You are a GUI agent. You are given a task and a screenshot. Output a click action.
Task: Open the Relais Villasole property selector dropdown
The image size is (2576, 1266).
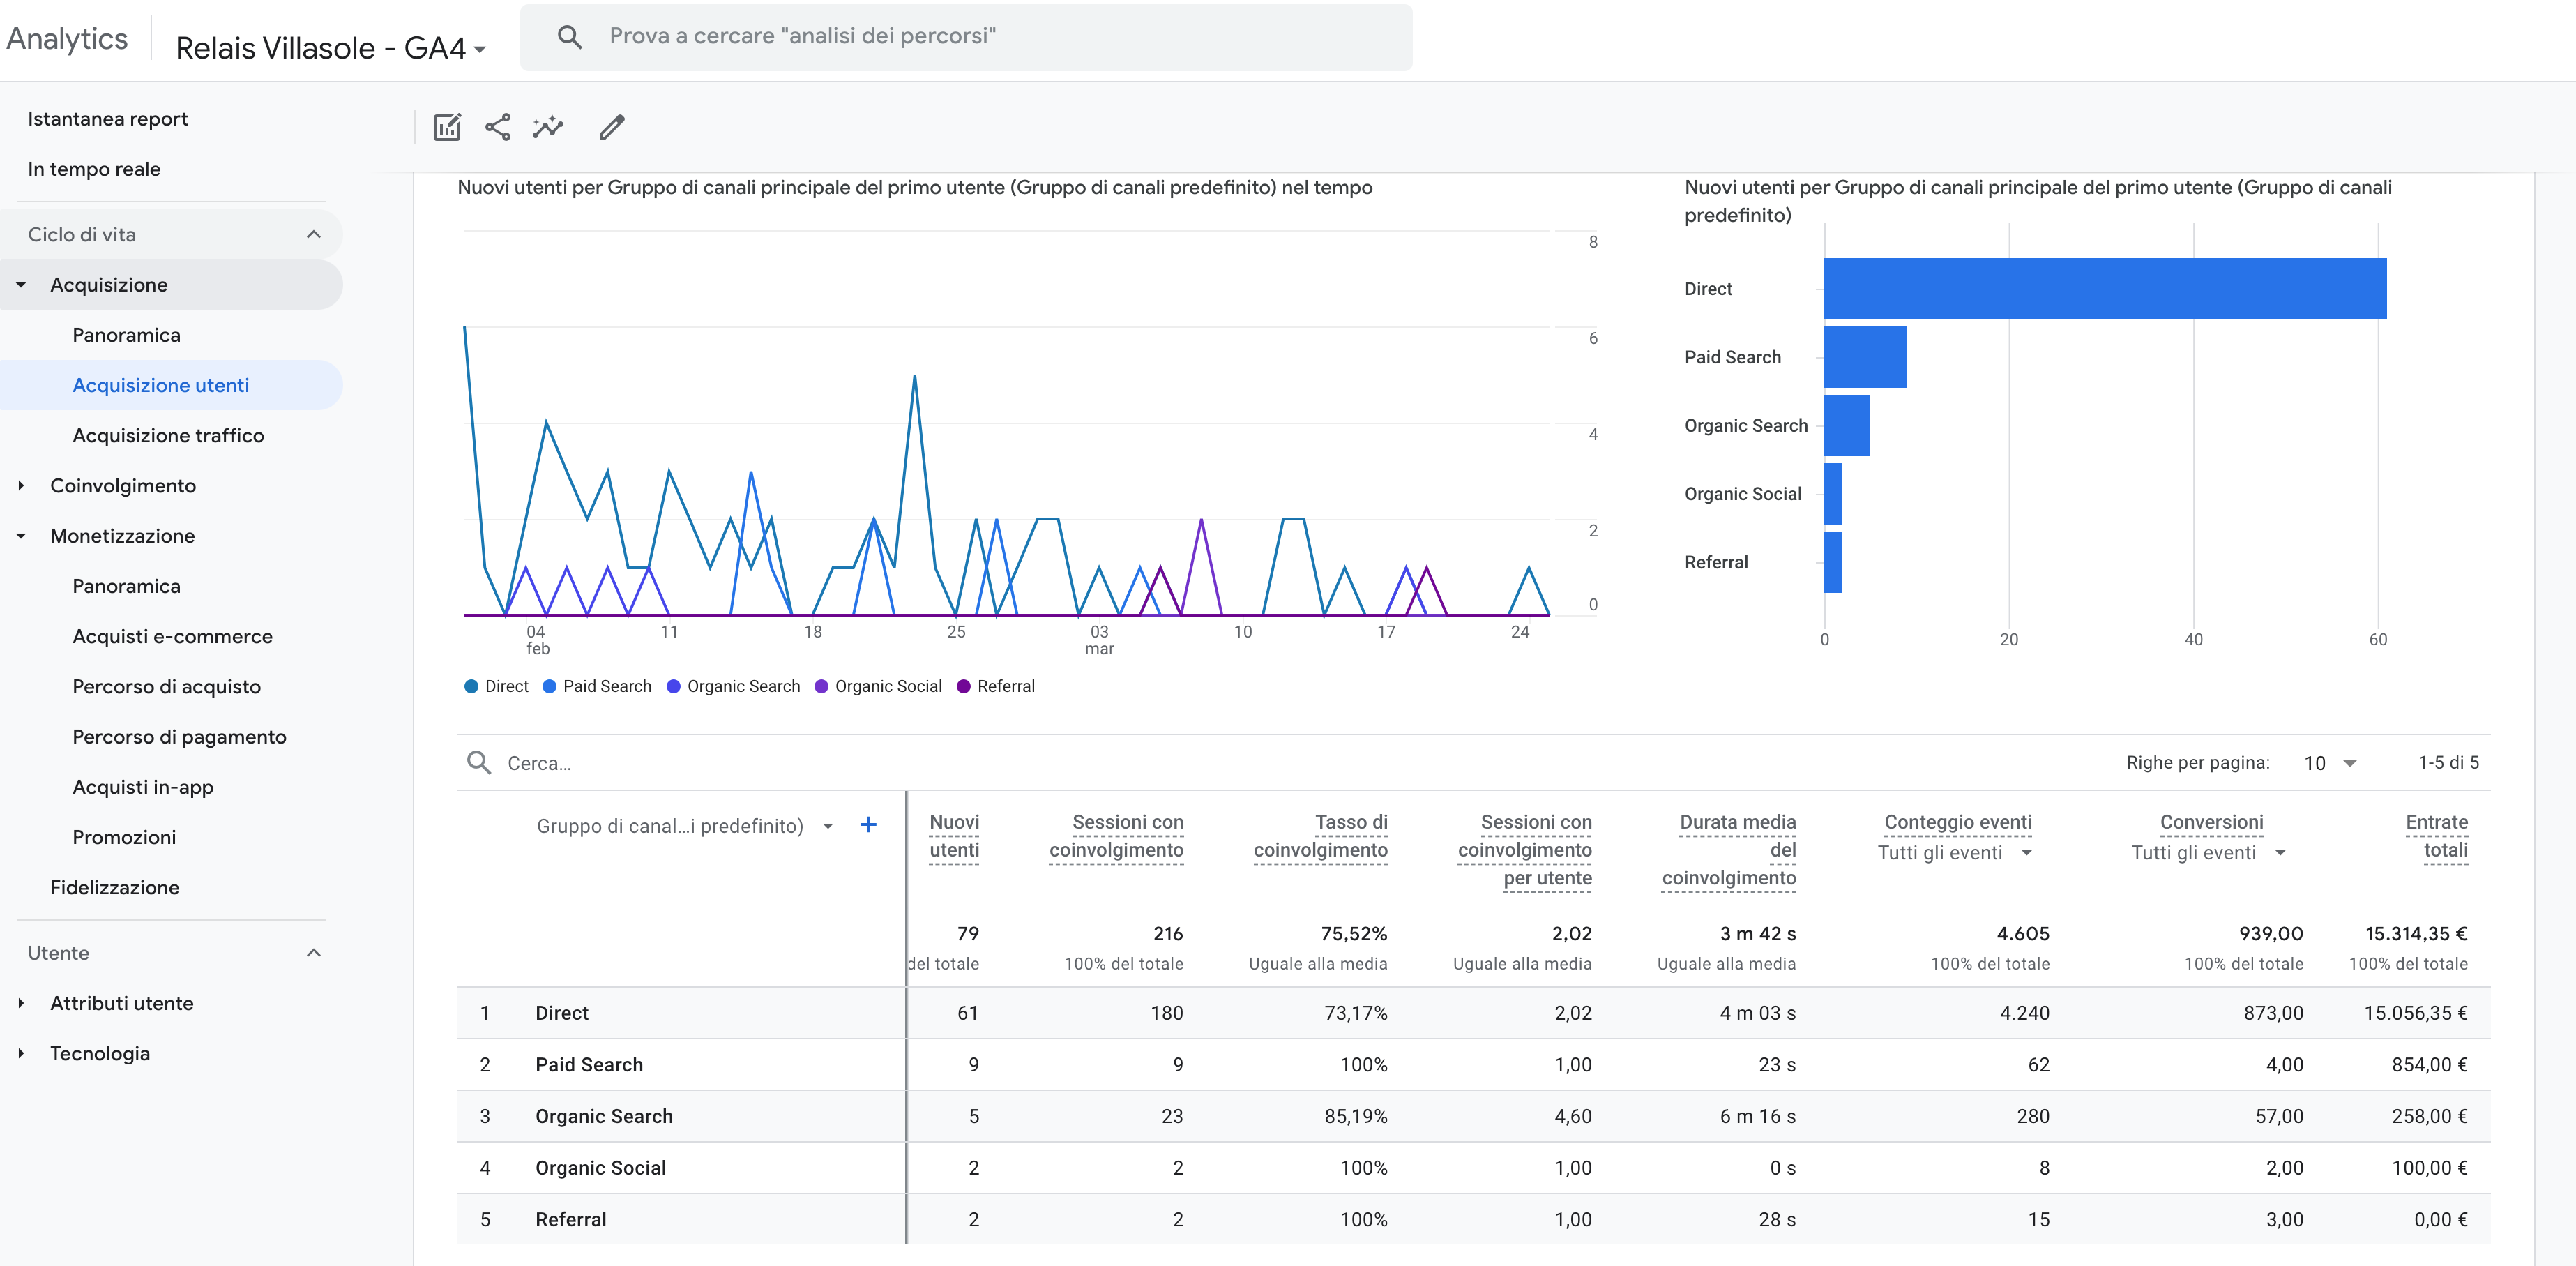tap(330, 48)
